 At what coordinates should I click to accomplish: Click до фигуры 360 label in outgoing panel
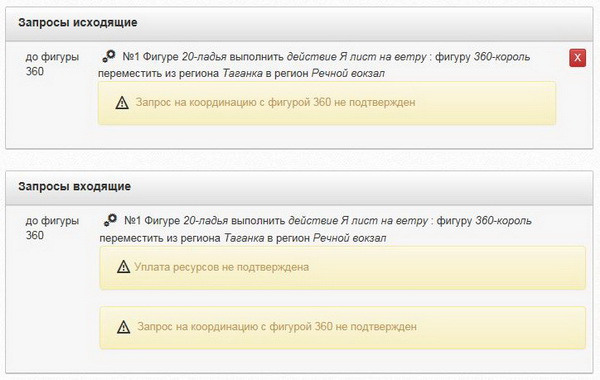click(x=52, y=64)
